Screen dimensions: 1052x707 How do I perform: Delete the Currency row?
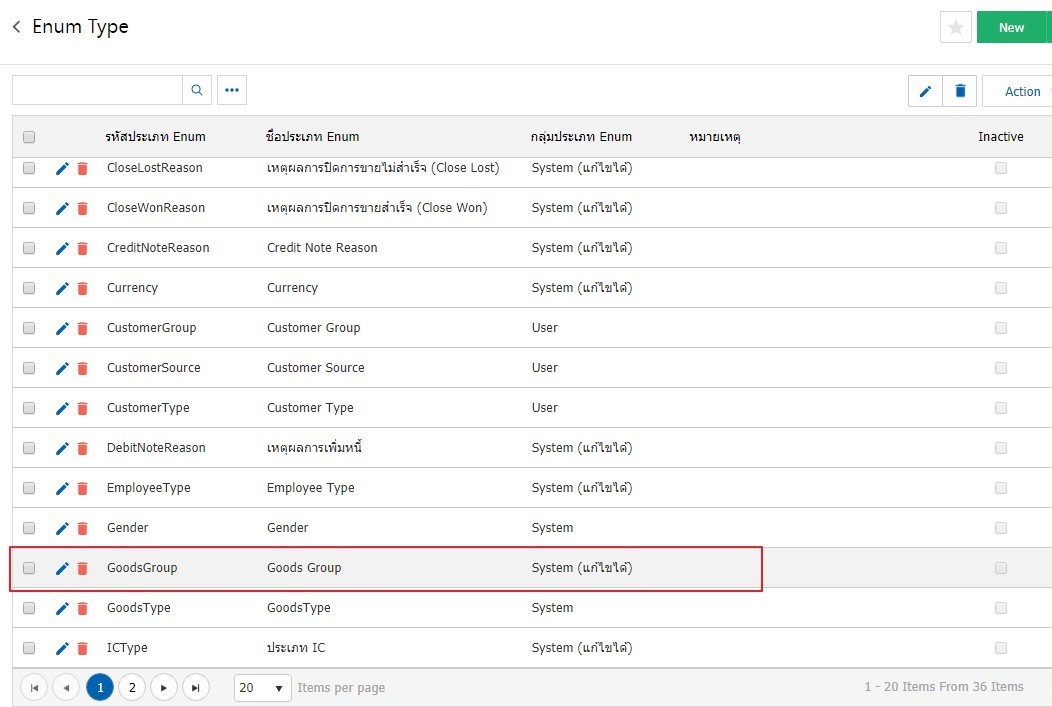(x=83, y=288)
